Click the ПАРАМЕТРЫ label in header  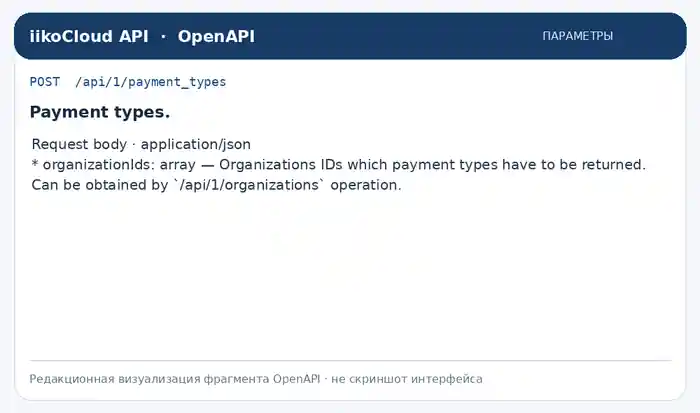577,36
